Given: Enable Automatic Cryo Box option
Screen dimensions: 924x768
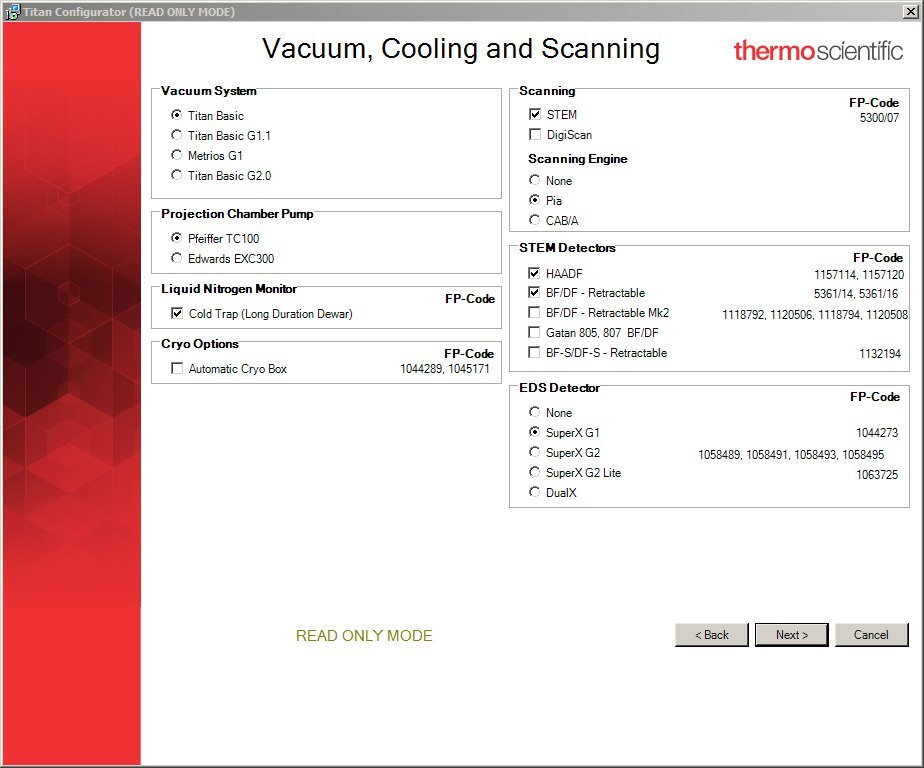Looking at the screenshot, I should (x=177, y=369).
